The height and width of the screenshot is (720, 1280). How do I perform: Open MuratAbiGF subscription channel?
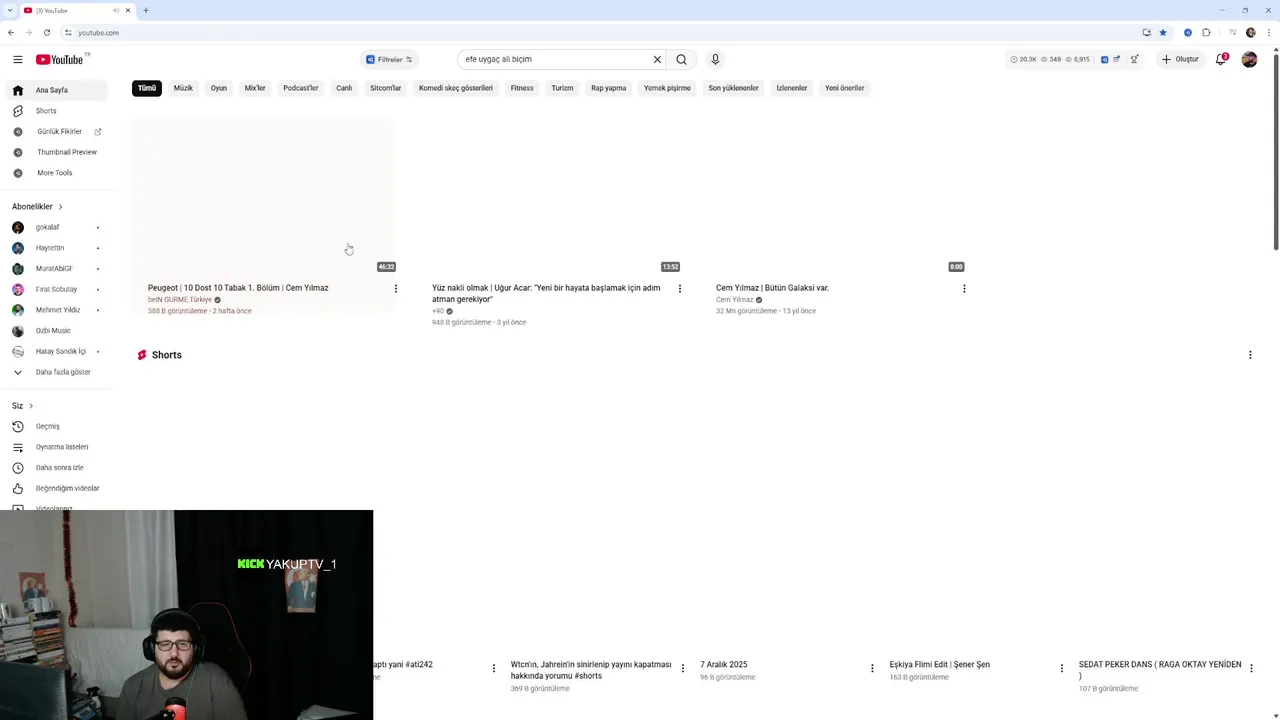pyautogui.click(x=57, y=269)
